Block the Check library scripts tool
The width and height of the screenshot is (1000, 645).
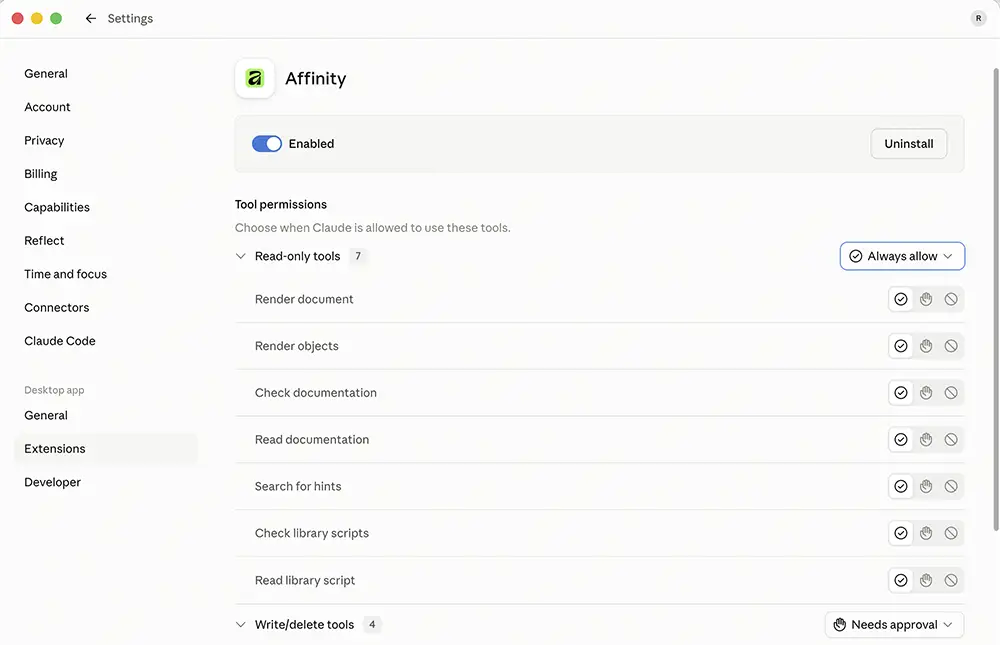951,533
